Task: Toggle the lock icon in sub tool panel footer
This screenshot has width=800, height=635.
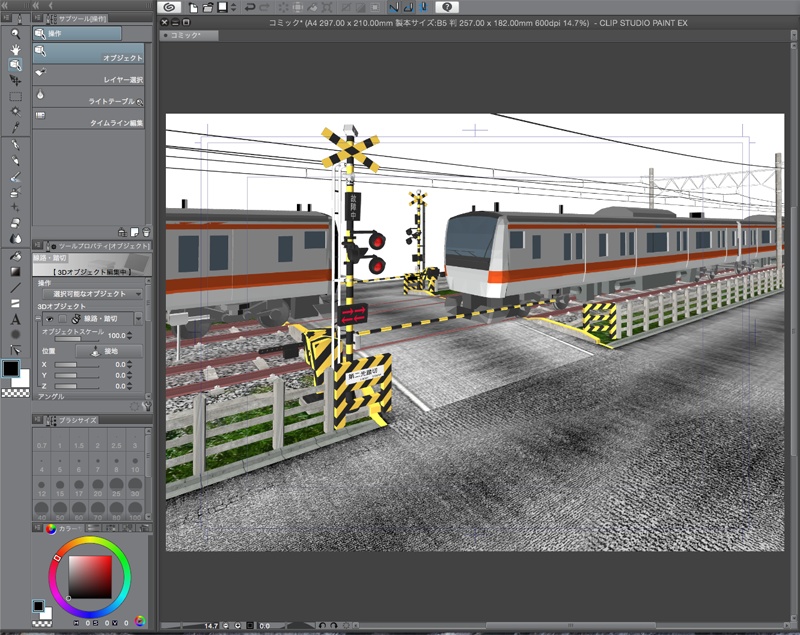Action: tap(121, 231)
